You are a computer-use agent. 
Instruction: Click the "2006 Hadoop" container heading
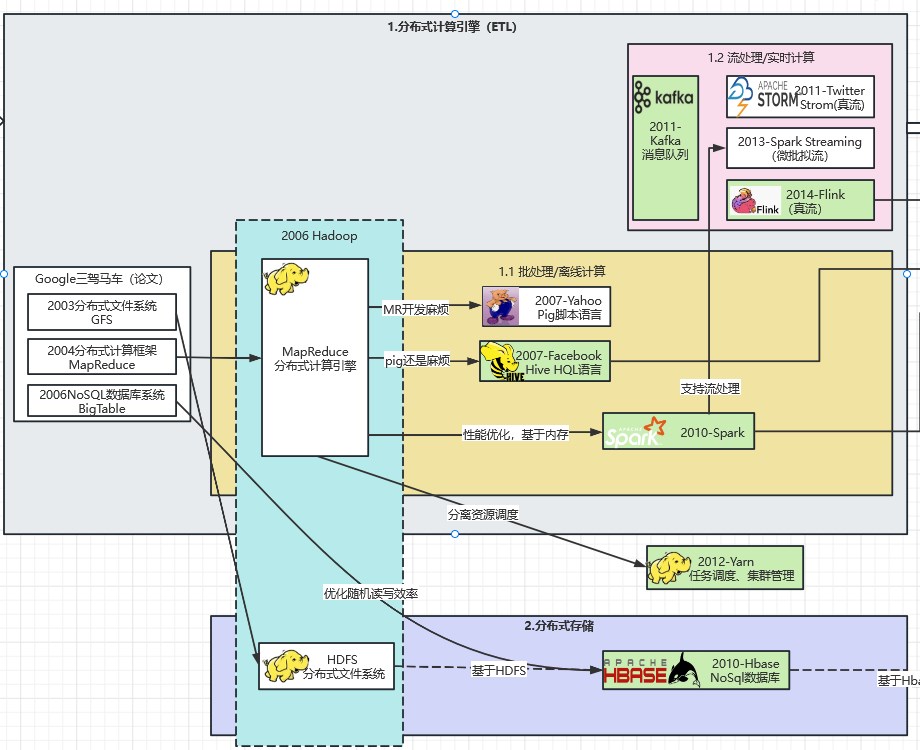[319, 236]
